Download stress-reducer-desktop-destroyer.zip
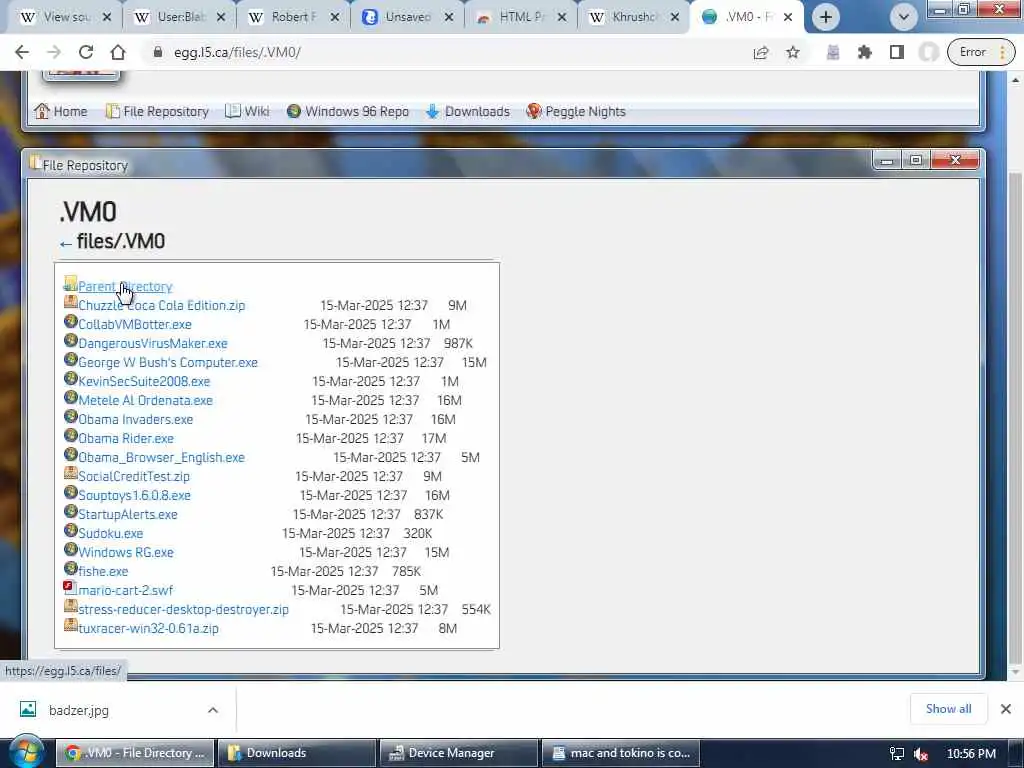 184,609
